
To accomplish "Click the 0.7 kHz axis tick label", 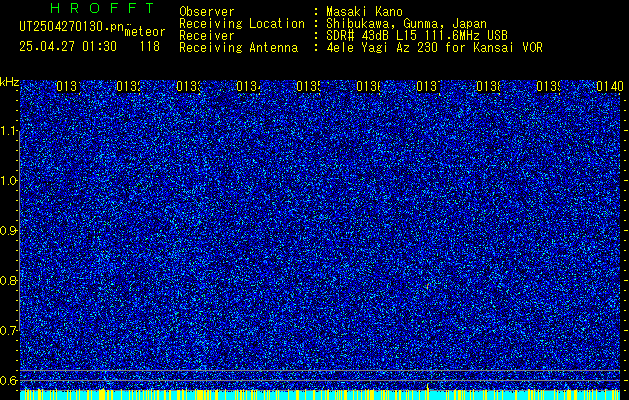I will click(x=8, y=331).
